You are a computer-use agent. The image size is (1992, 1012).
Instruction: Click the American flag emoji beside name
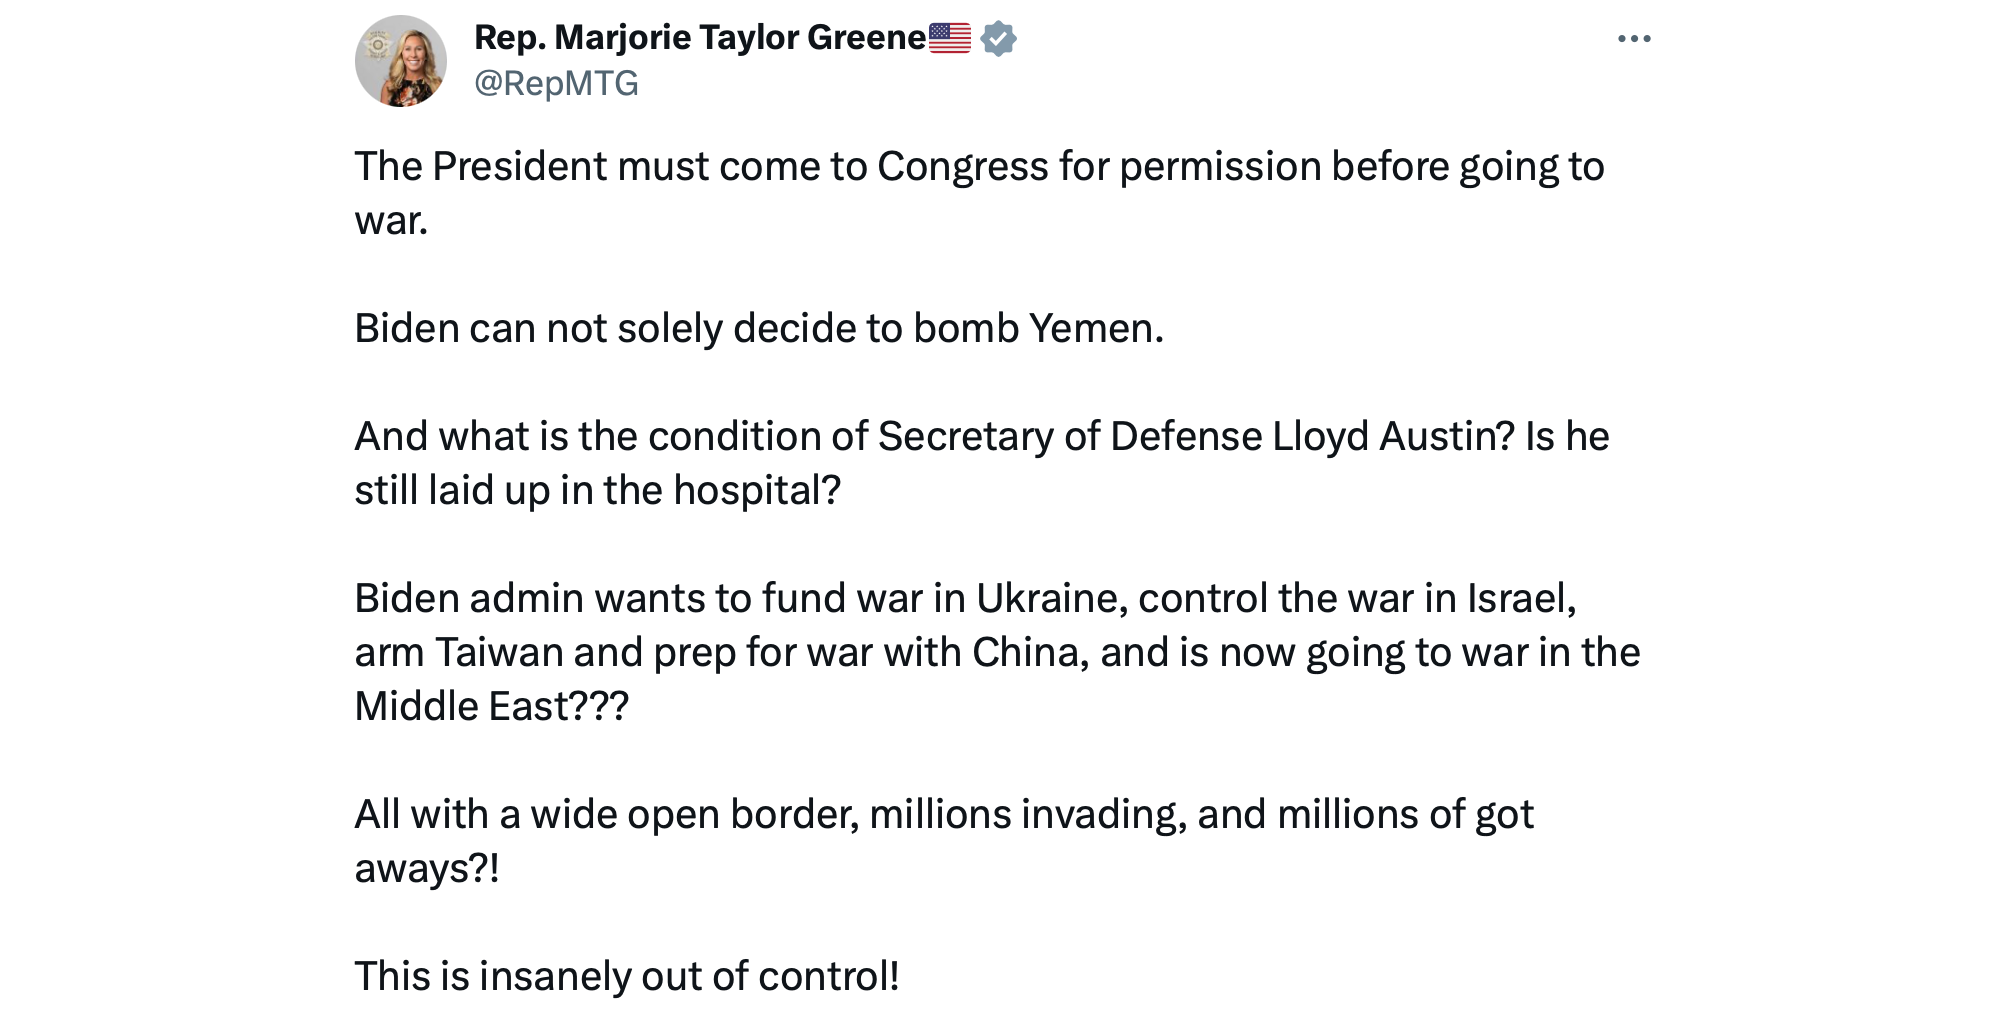[x=949, y=38]
